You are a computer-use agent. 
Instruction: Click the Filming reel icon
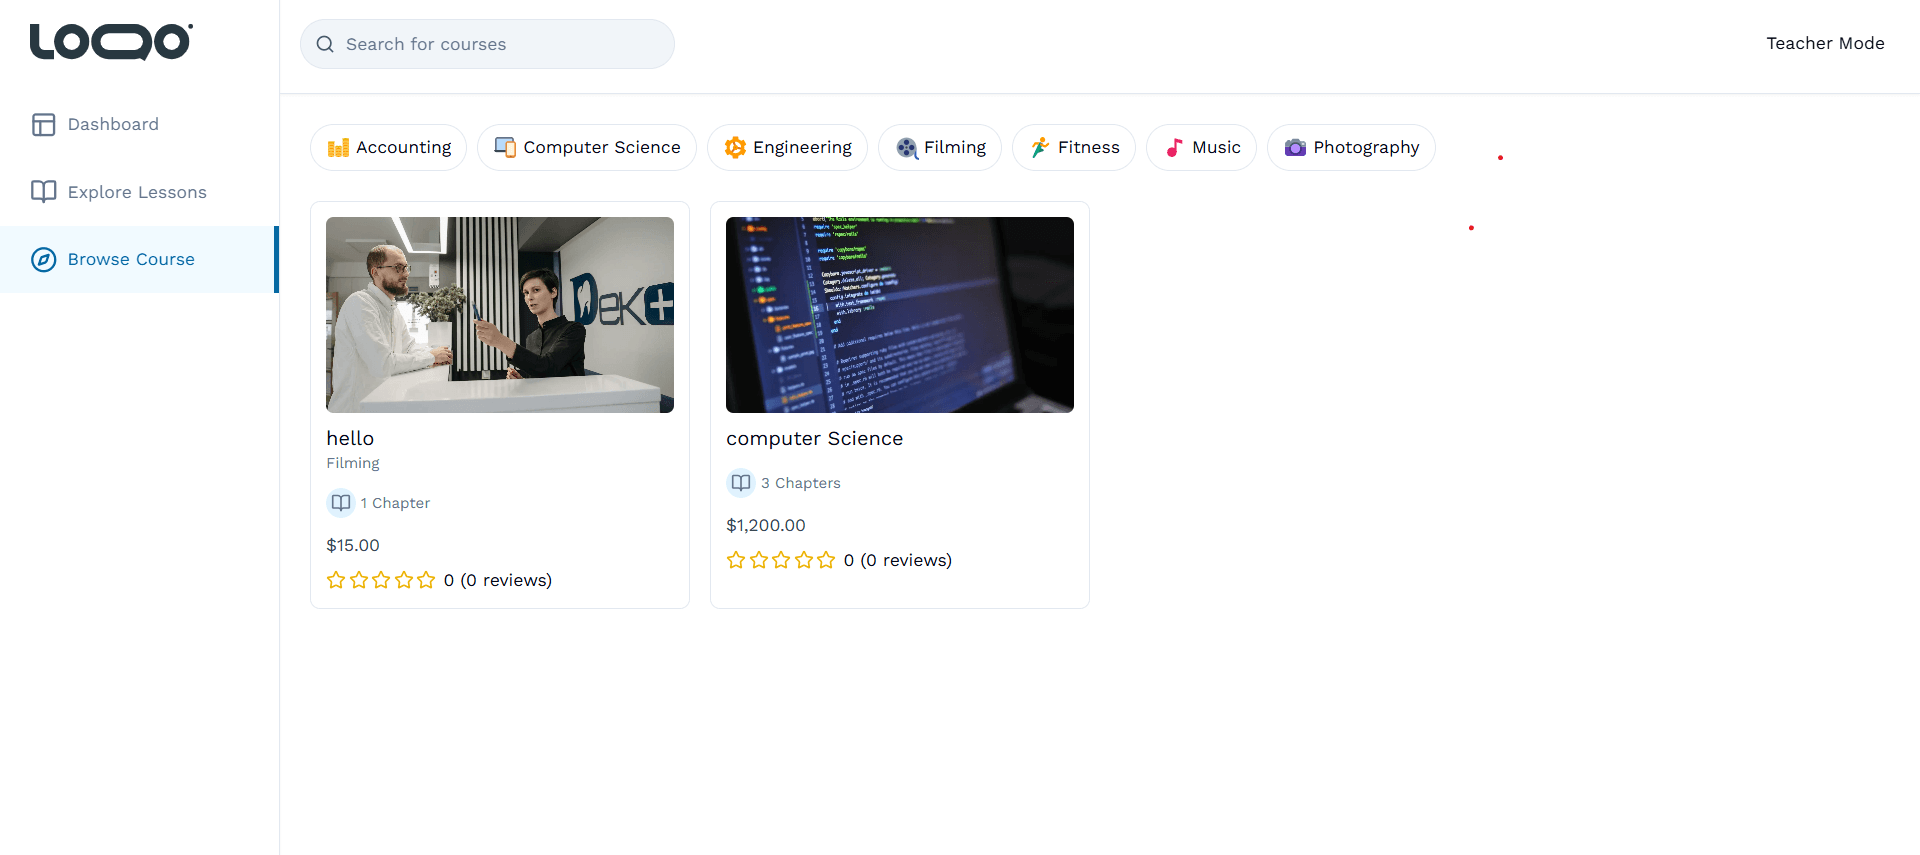906,148
